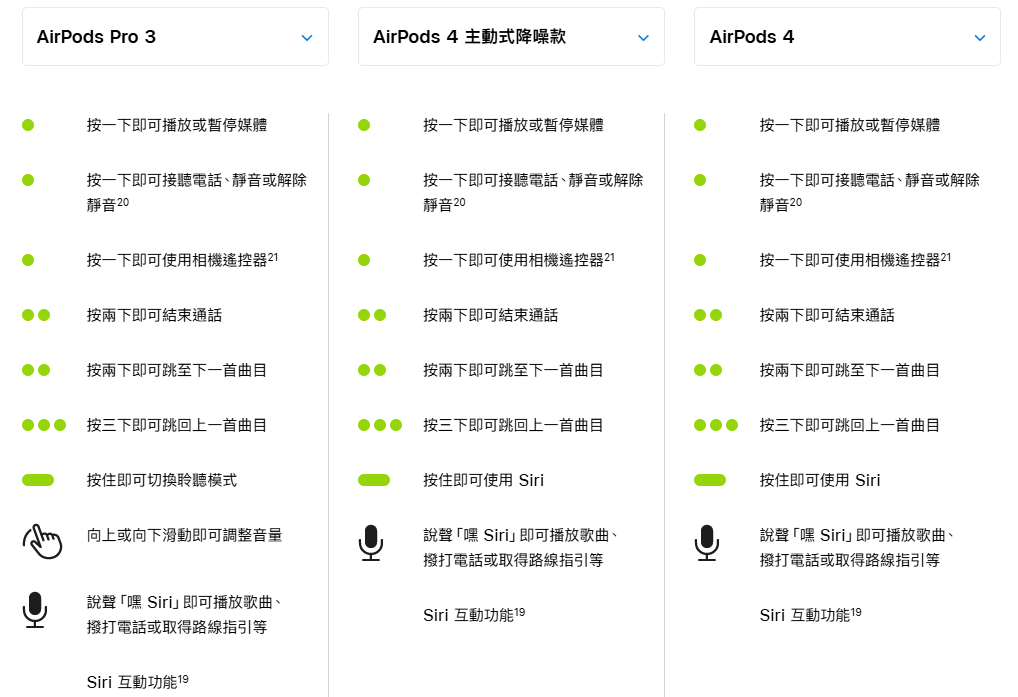Click 按住即可使用 Siri in plain AirPods 4 column
This screenshot has height=697, width=1018.
[x=820, y=480]
